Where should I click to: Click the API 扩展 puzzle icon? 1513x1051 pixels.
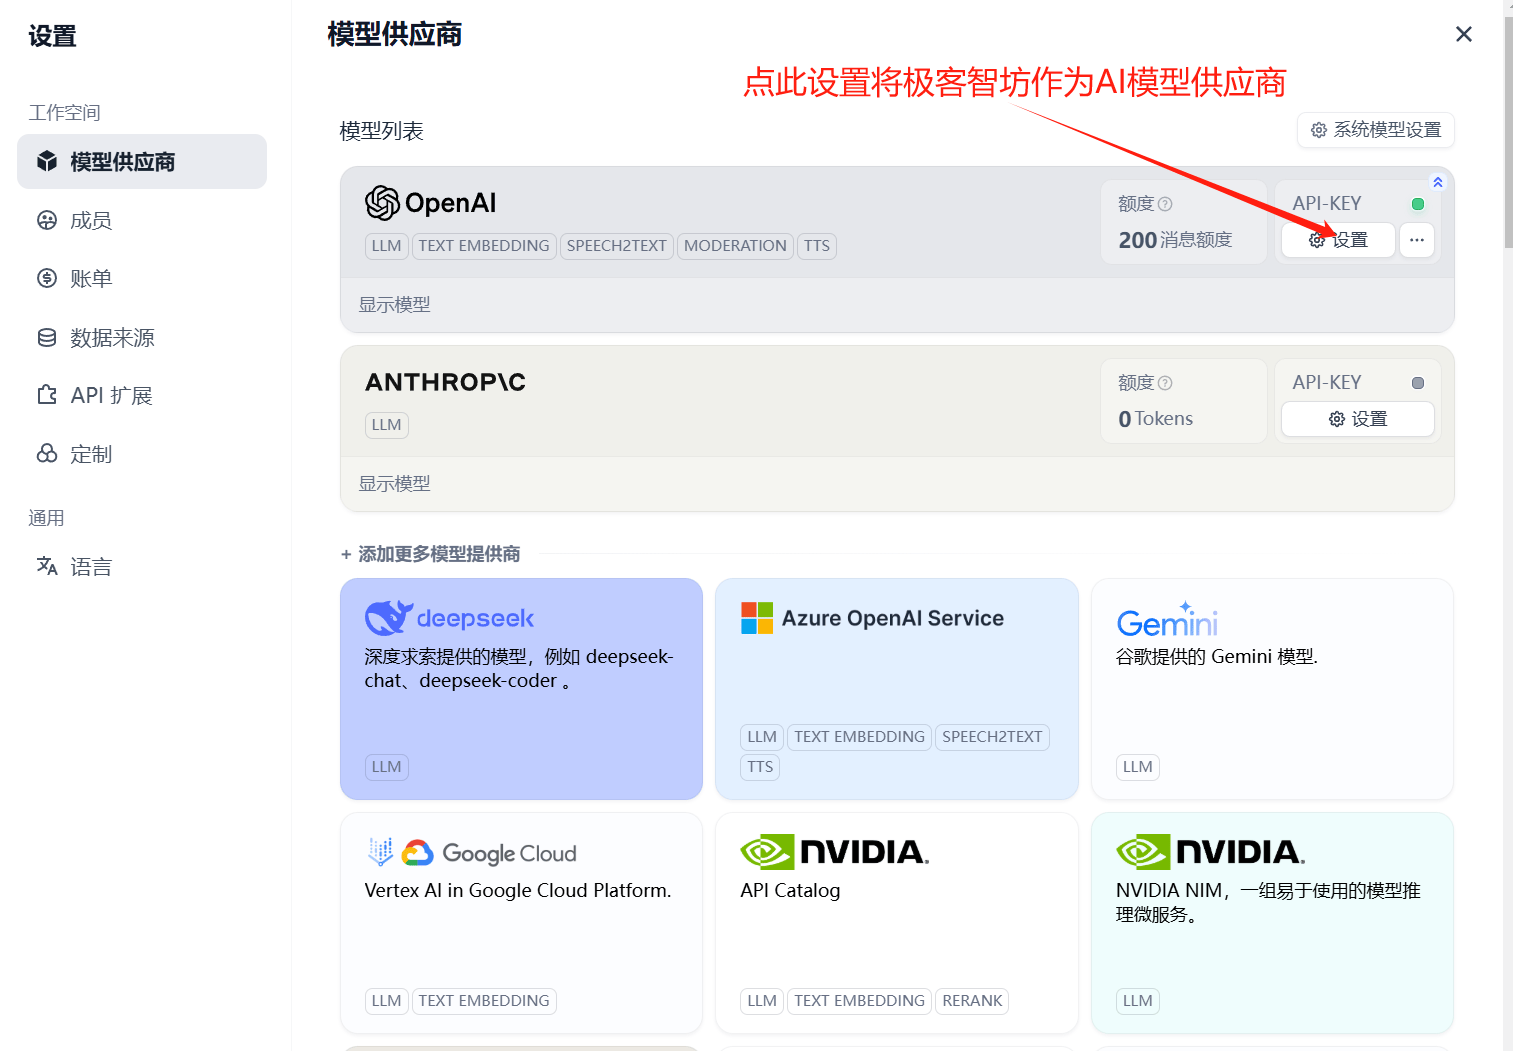coord(47,395)
